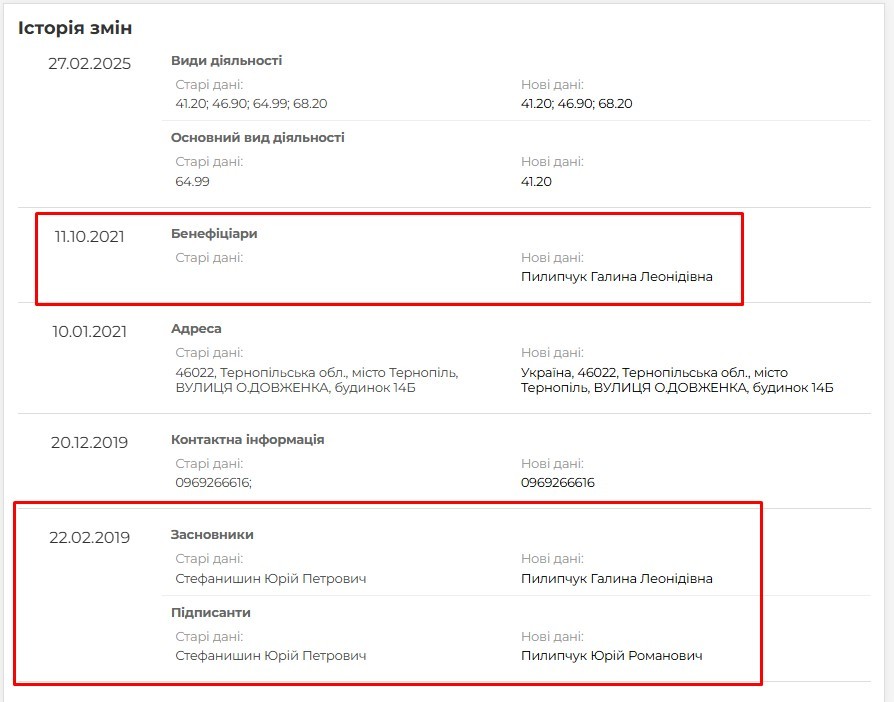
Task: Select the 22.02.2019 date entry
Action: (x=90, y=538)
